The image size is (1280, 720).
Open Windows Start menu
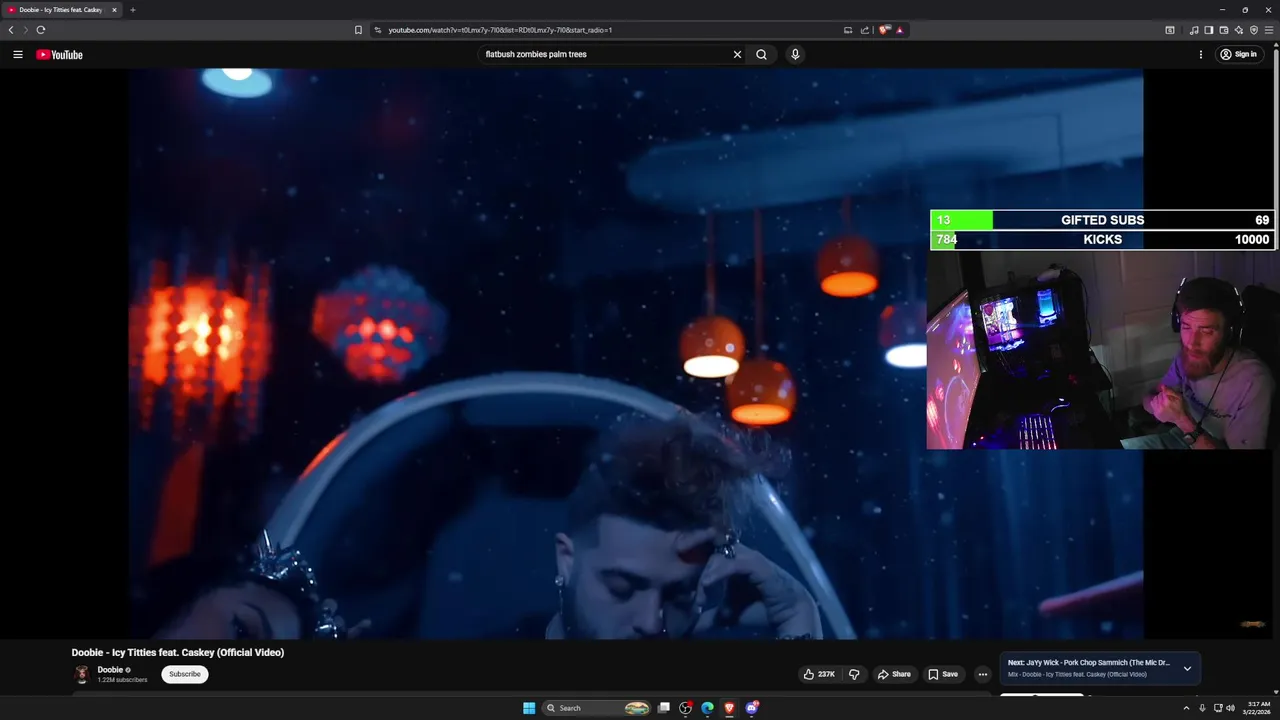coord(529,708)
